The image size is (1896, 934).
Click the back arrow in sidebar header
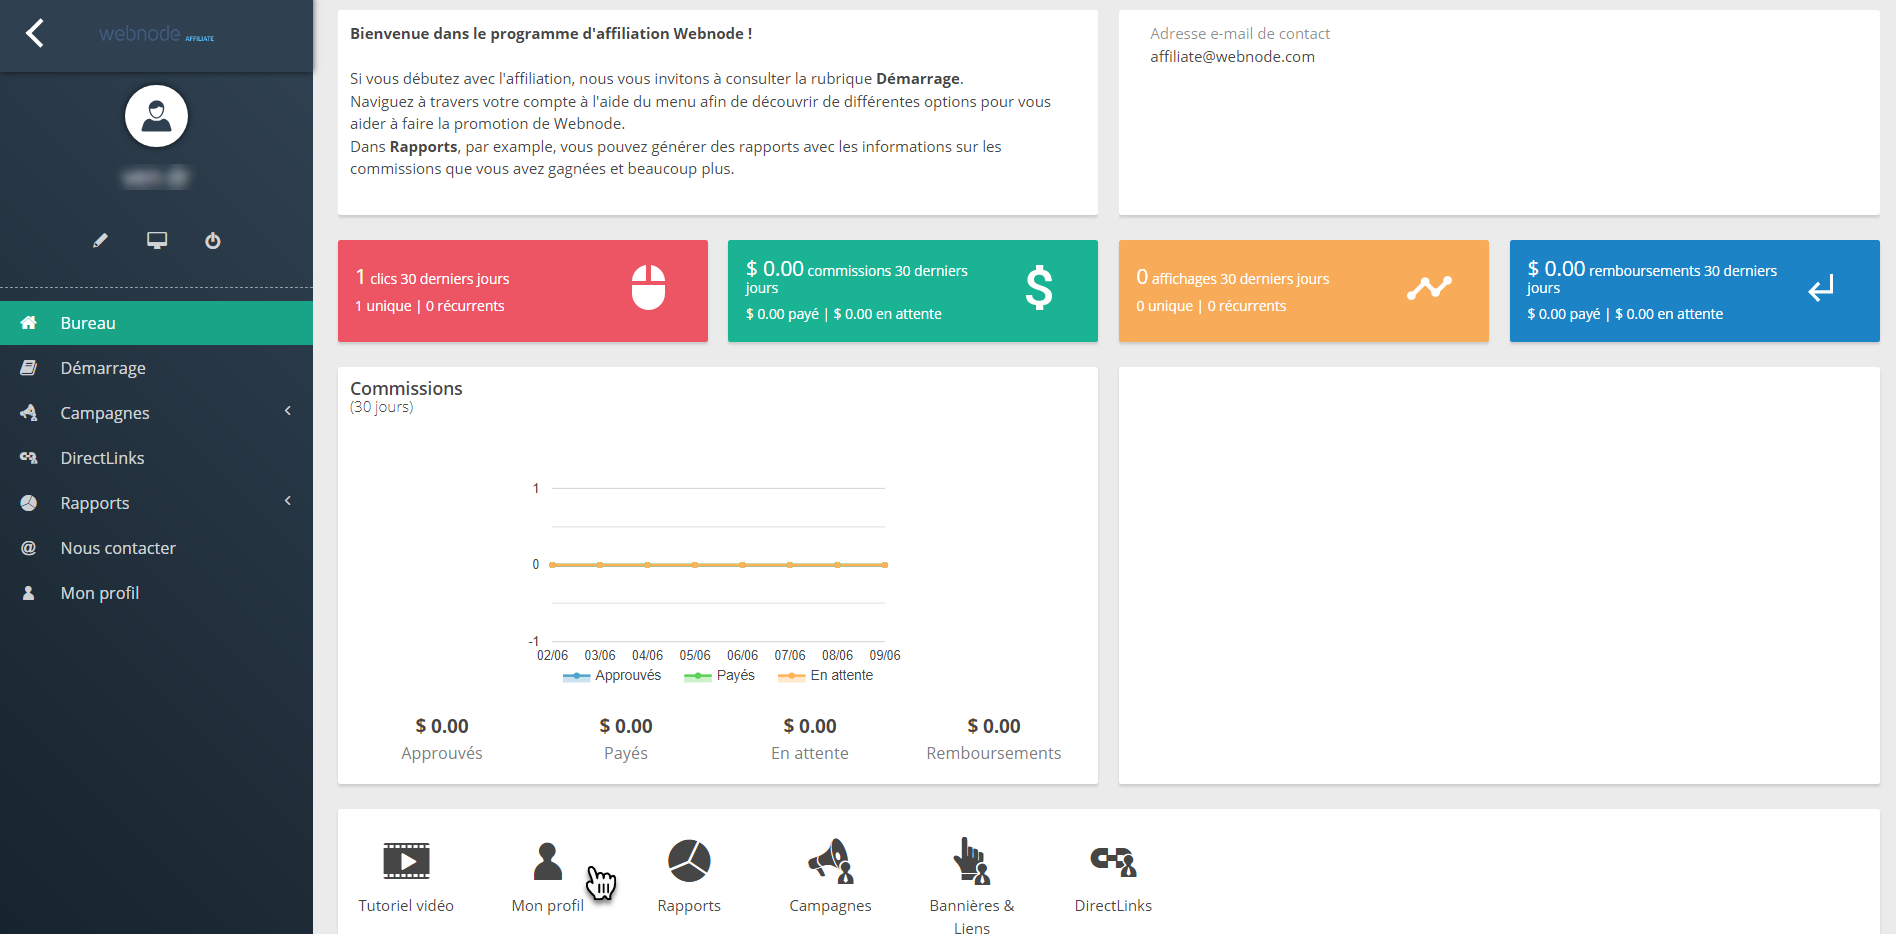35,34
